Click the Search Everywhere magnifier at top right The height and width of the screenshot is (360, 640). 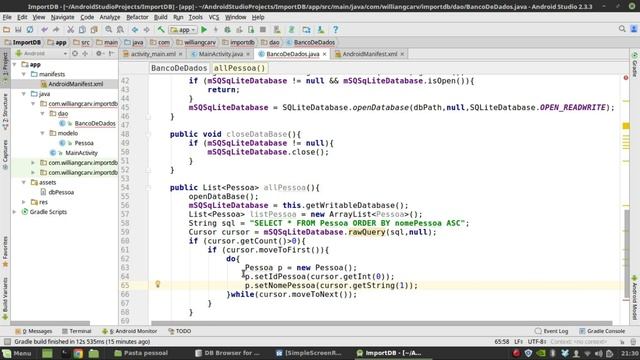(622, 29)
